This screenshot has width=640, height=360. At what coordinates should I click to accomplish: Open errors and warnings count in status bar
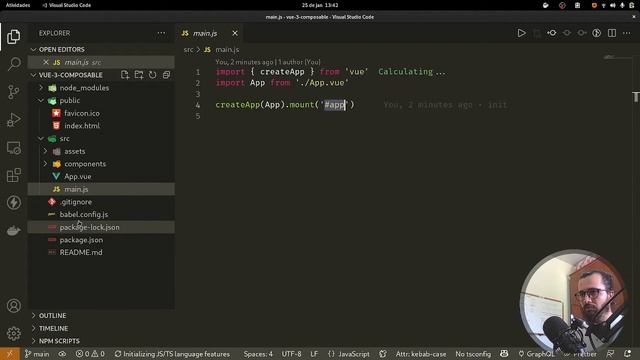point(90,354)
